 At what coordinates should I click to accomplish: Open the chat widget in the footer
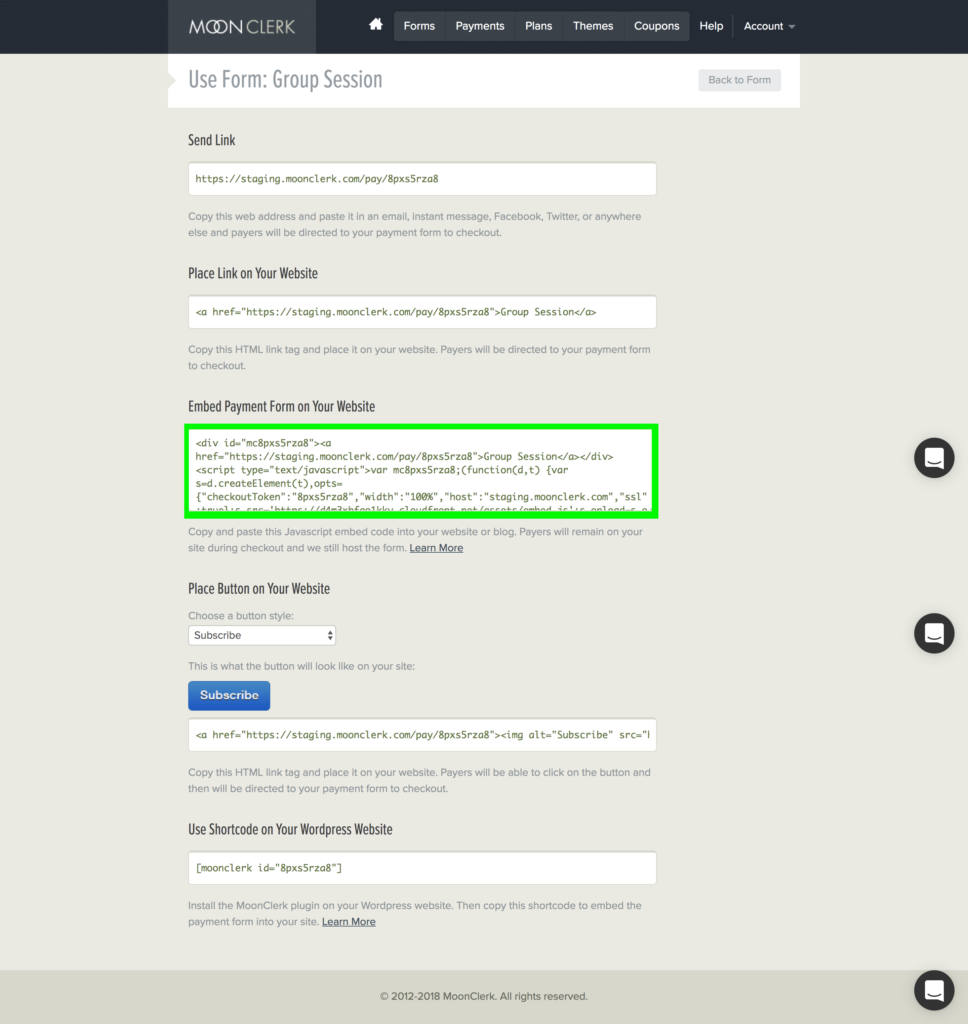click(934, 990)
